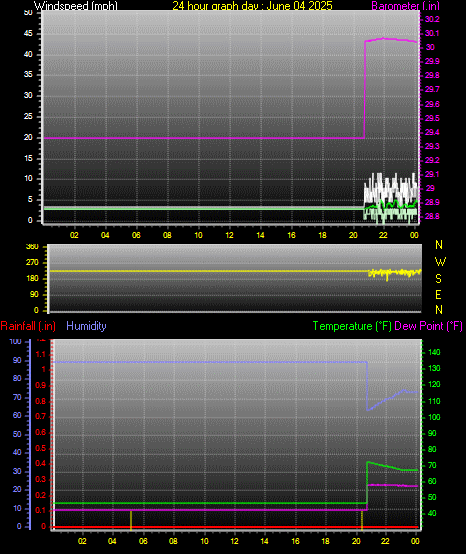This screenshot has height=554, width=466.
Task: Click the 140 temperature scale value
Action: (x=434, y=352)
